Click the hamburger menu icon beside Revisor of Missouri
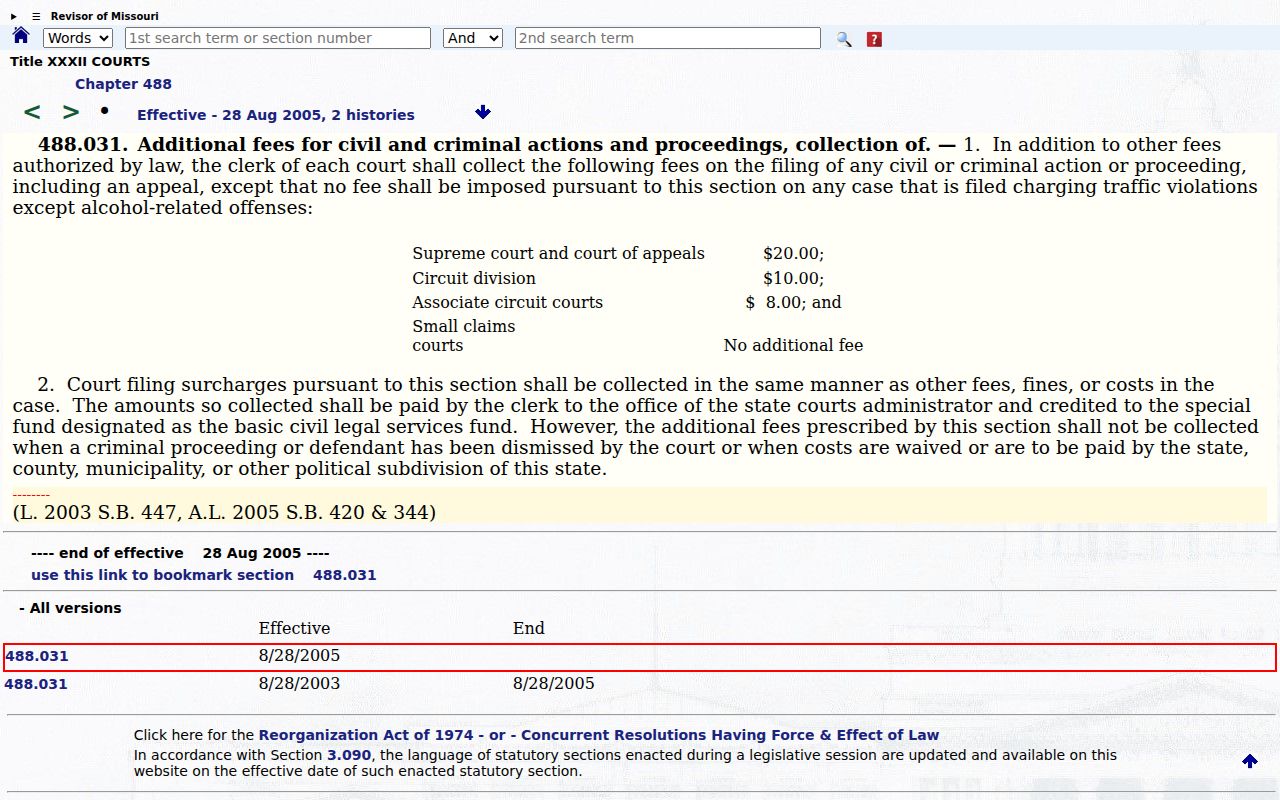The image size is (1280, 800). [36, 16]
